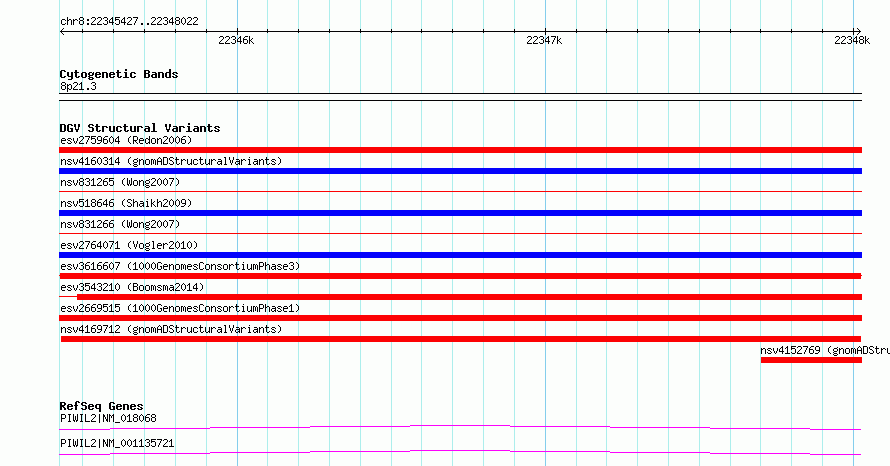890x466 pixels.
Task: Open nsv831265 (Wong2007) label
Action: pos(120,182)
